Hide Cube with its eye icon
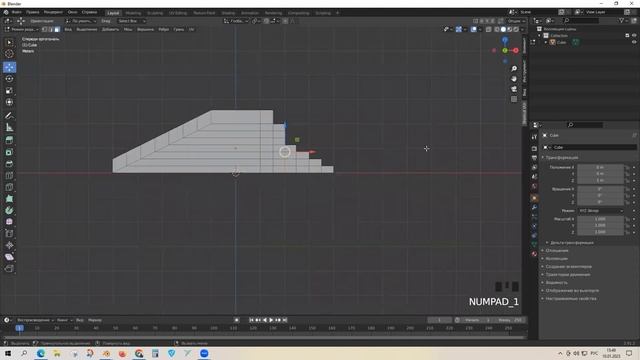Viewport: 640px width, 360px height. pos(634,42)
